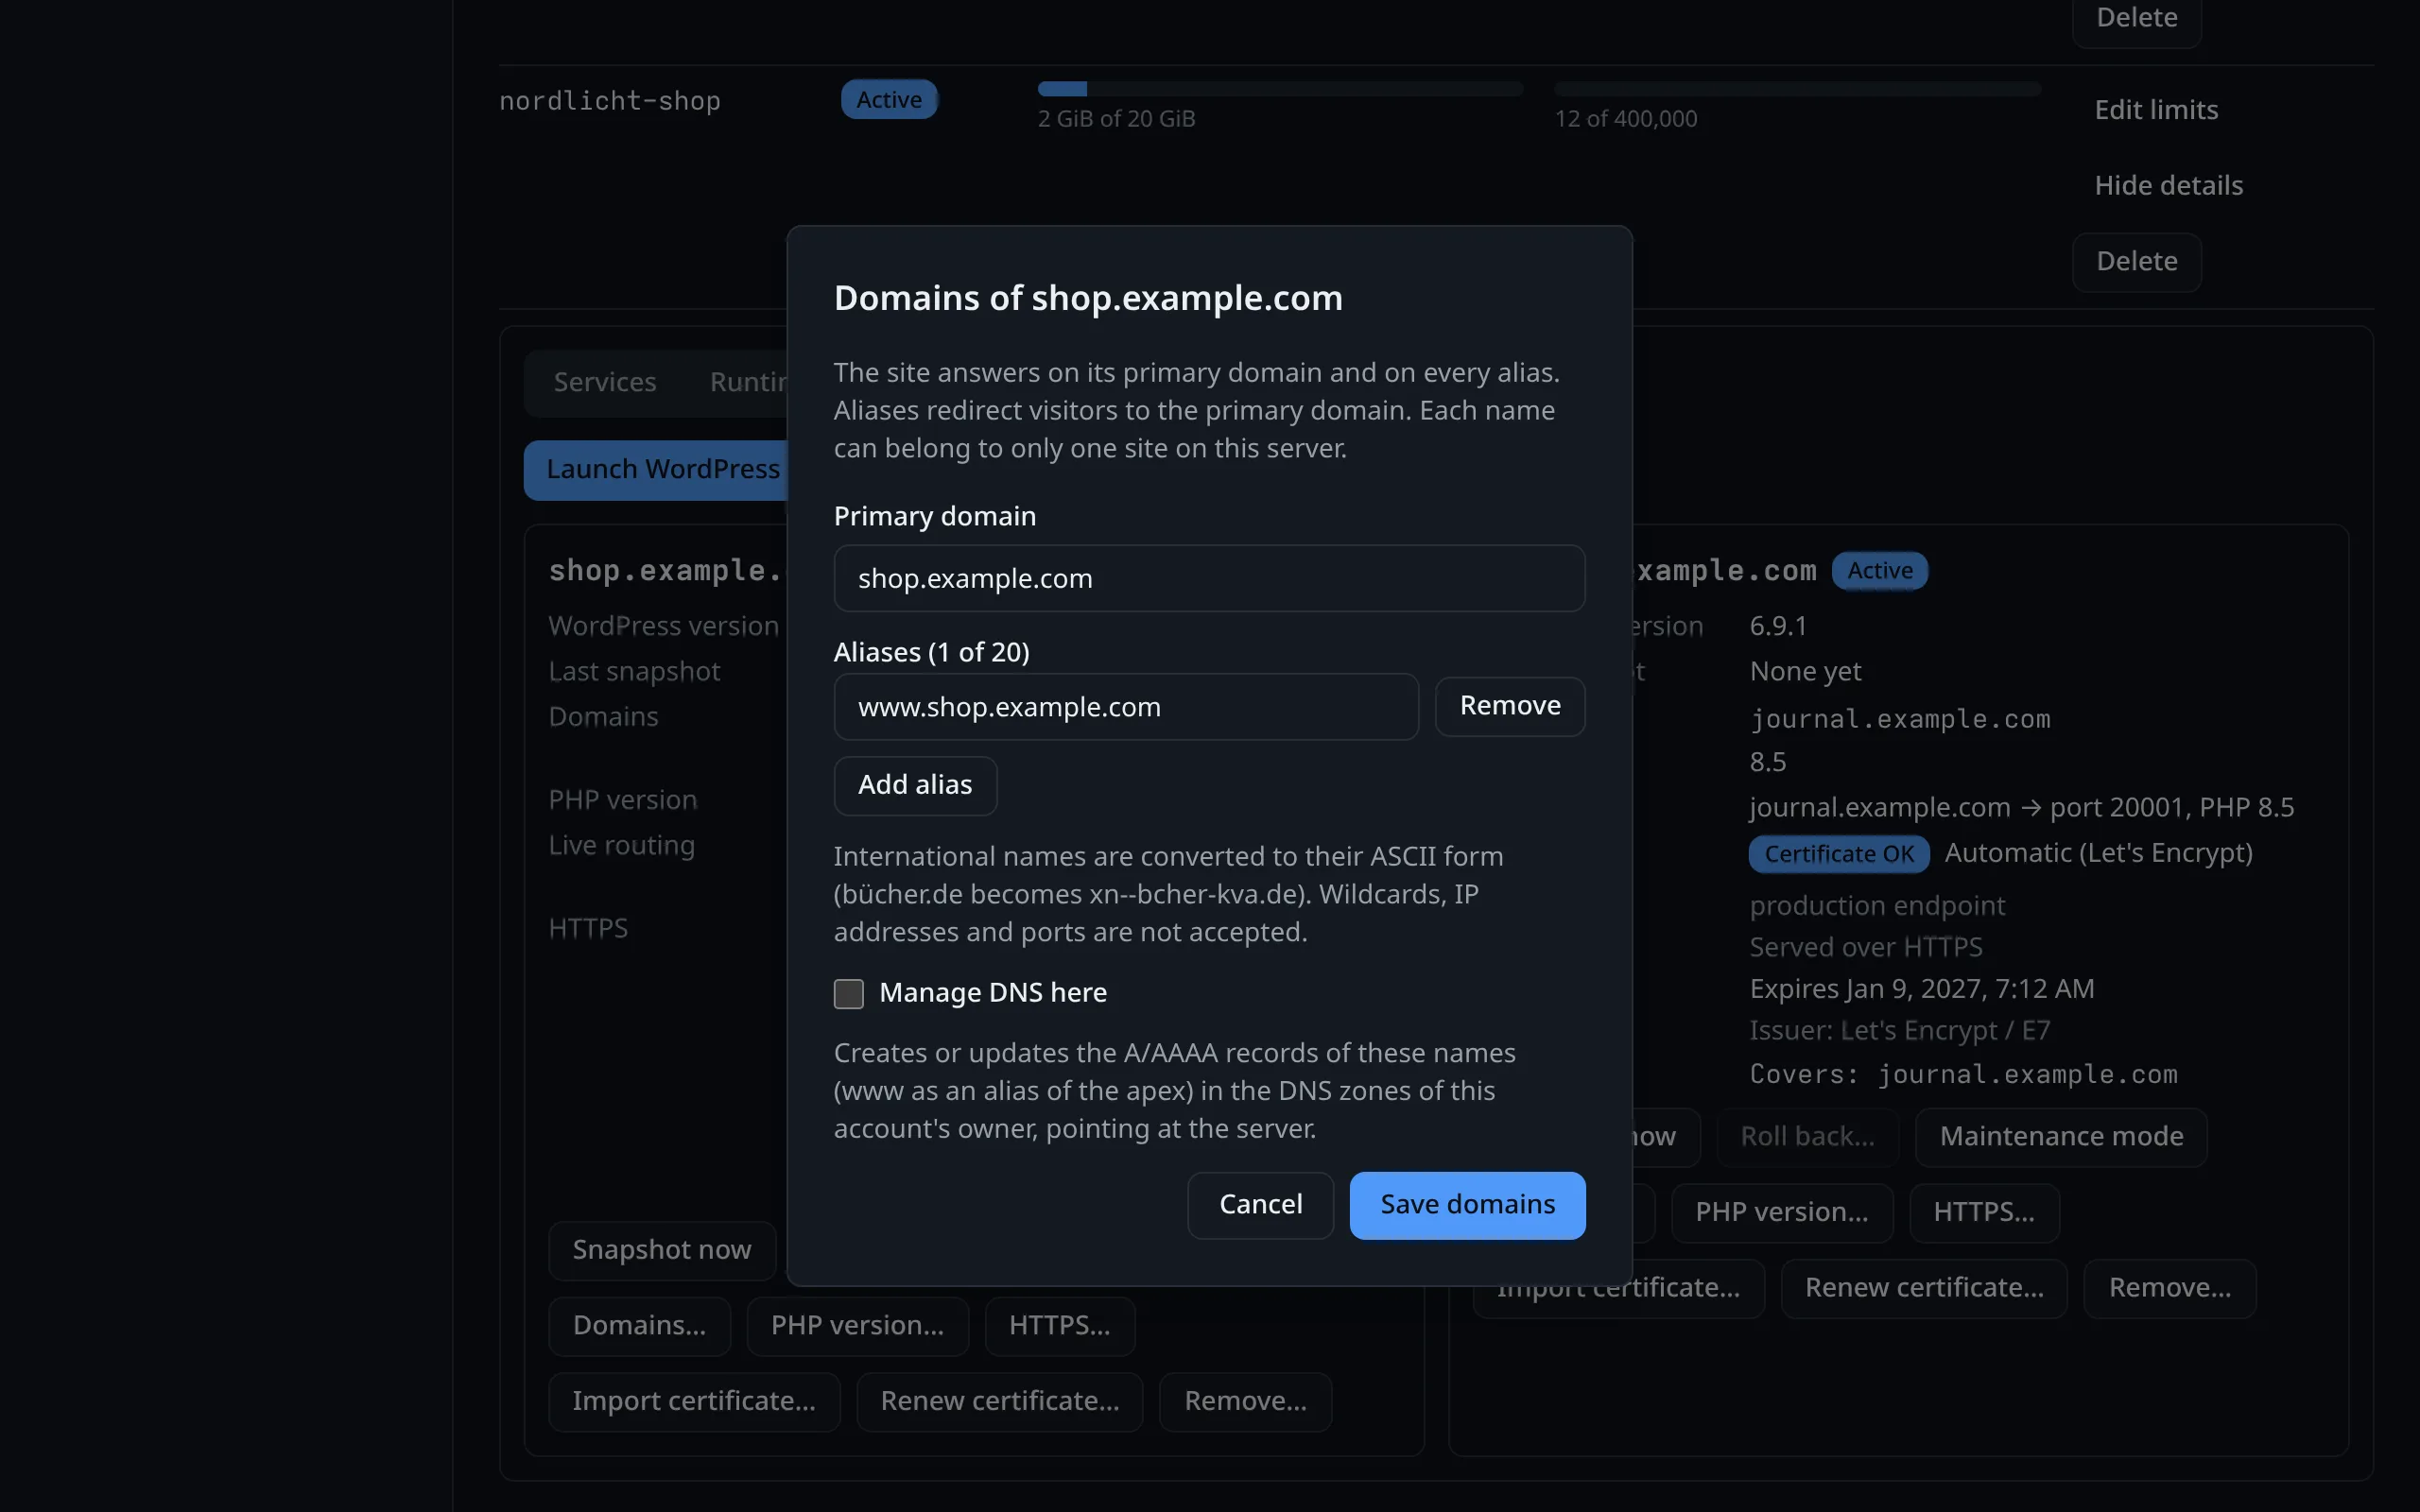2420x1512 pixels.
Task: Click the 12 of 400,000 usage bar
Action: 1797,89
